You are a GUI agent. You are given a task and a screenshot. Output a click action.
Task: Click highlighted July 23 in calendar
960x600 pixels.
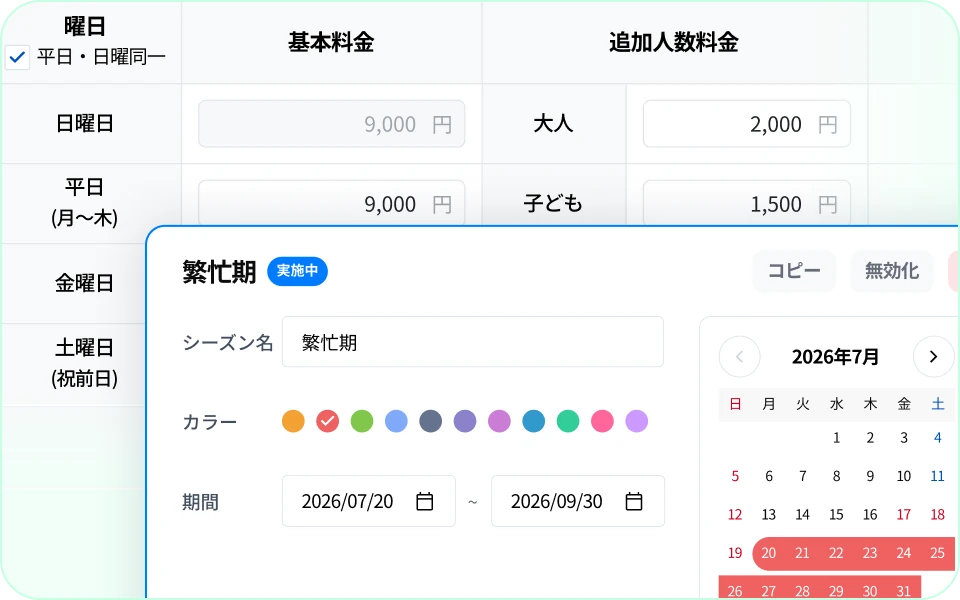pos(870,553)
